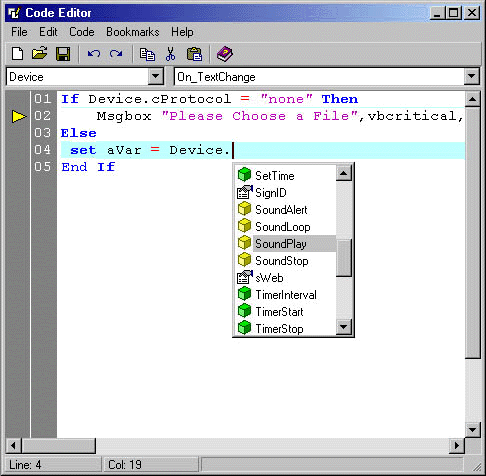Choose TimerInterval from the autocomplete list
486x476 pixels.
286,295
